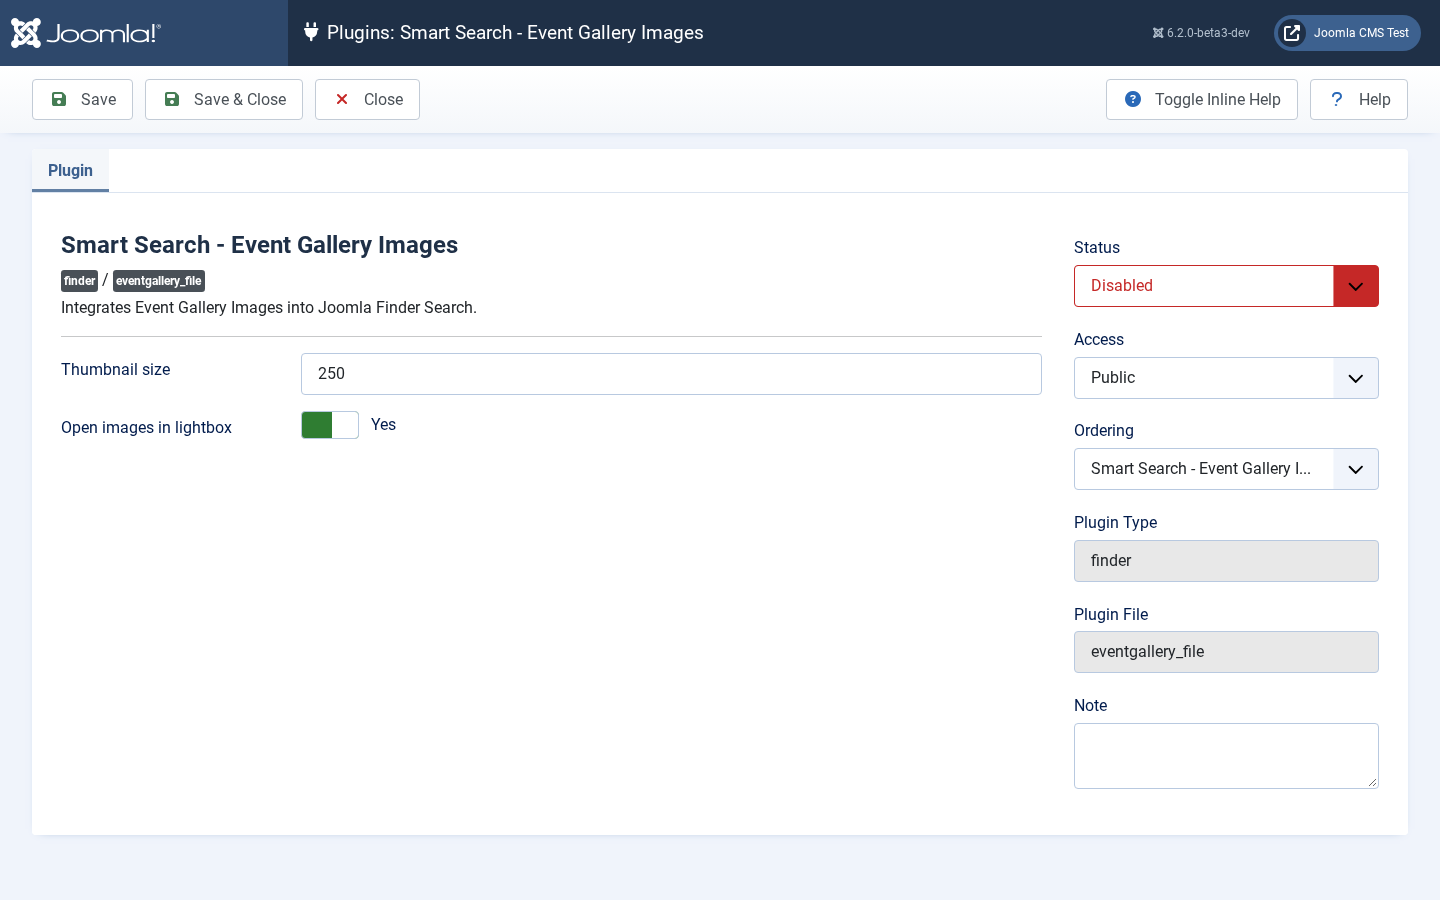Click the Joomla version 6.2.0-beta3-dev label
Viewport: 1440px width, 900px height.
[1201, 33]
